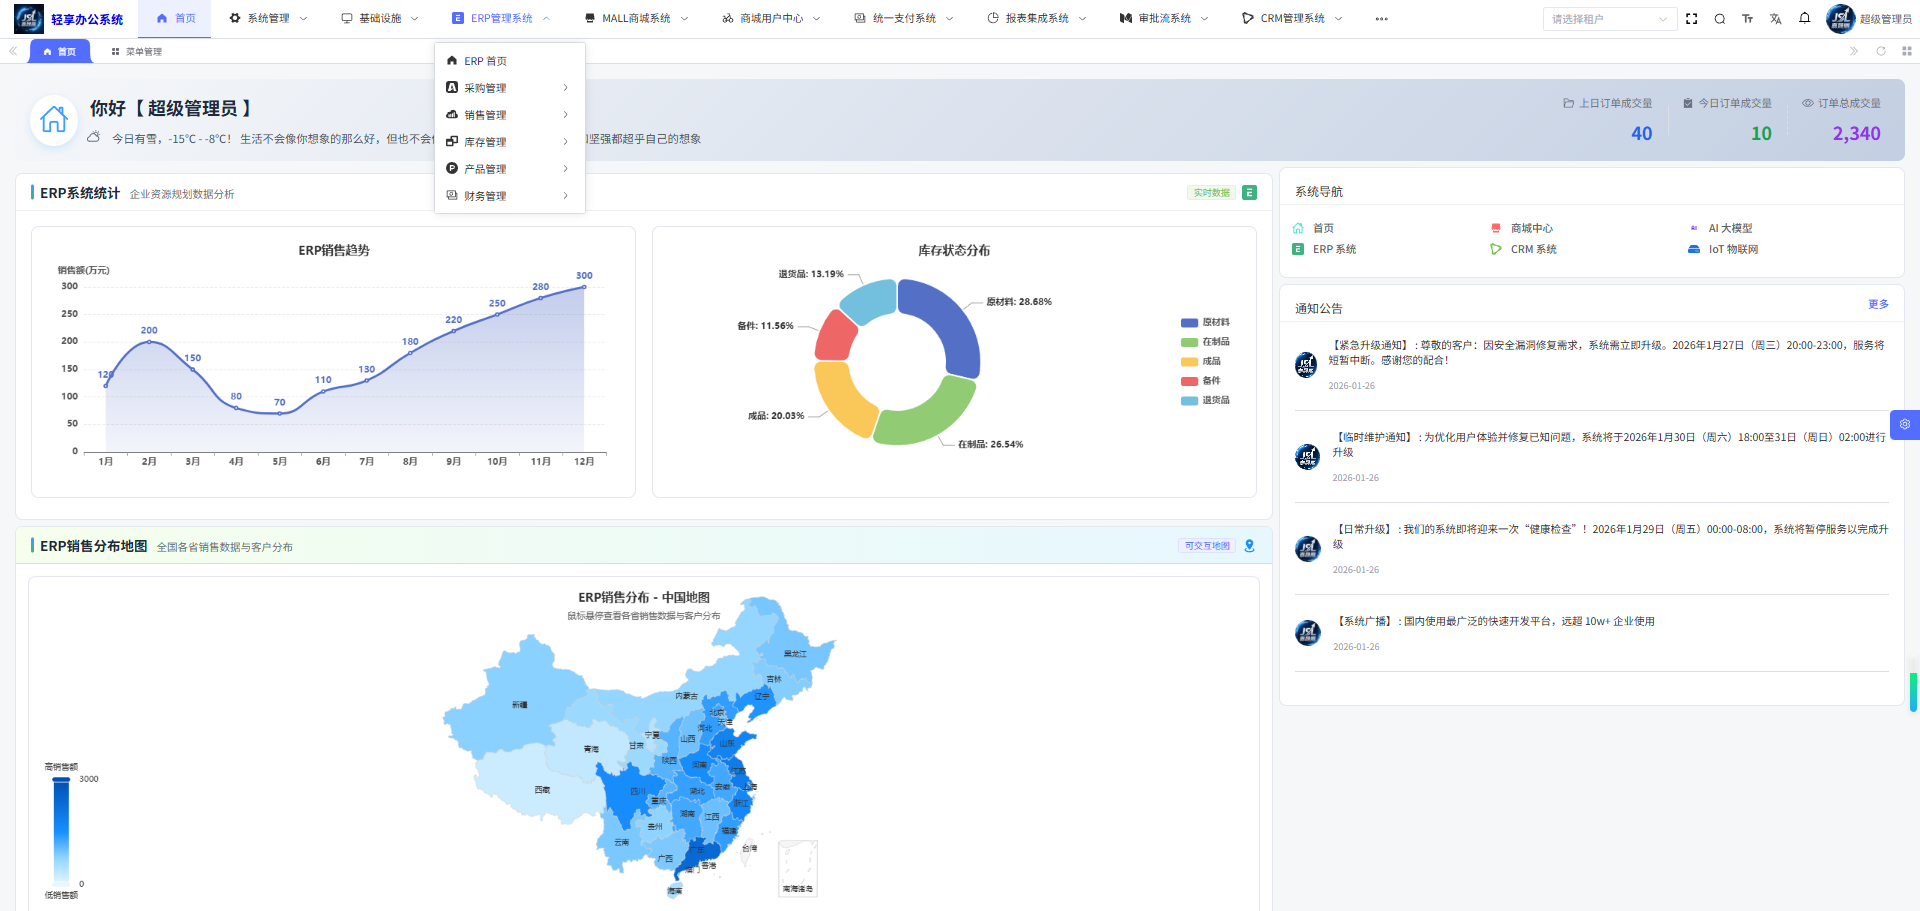Toggle 退货品 legend in inventory chart

point(1206,400)
